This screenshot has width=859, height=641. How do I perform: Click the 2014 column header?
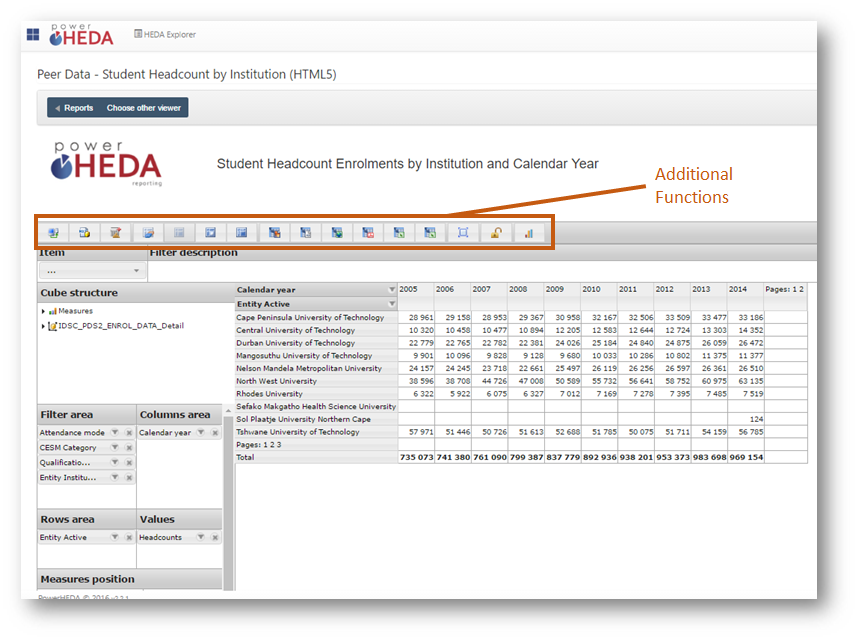(737, 289)
